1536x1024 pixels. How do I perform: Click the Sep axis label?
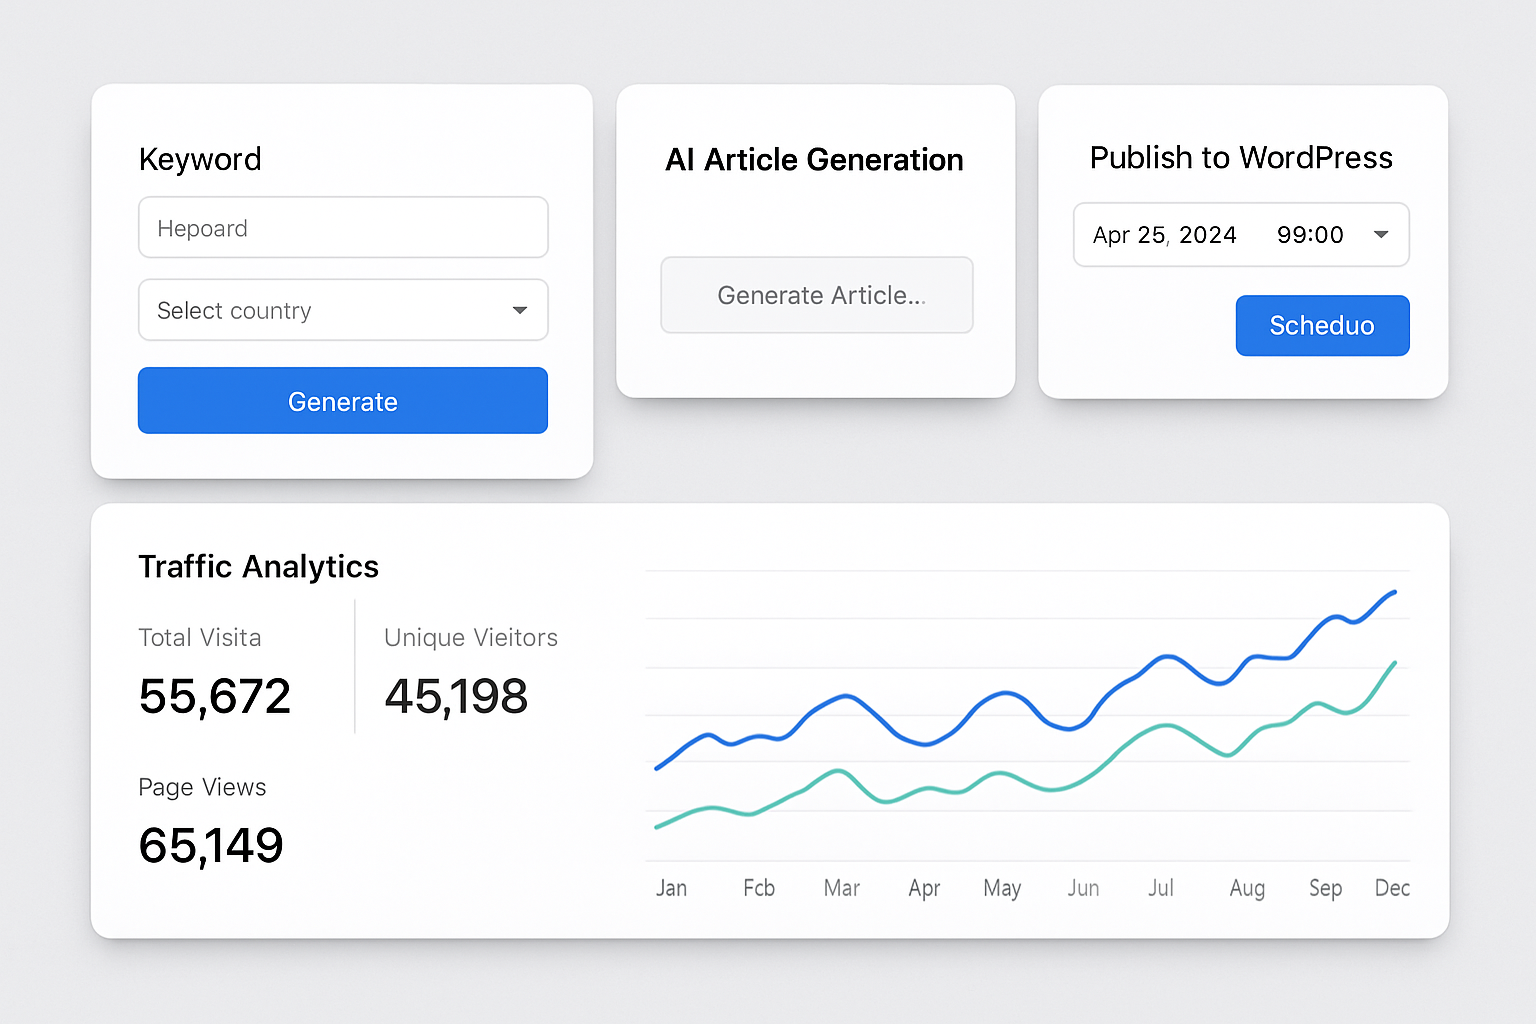(1325, 889)
